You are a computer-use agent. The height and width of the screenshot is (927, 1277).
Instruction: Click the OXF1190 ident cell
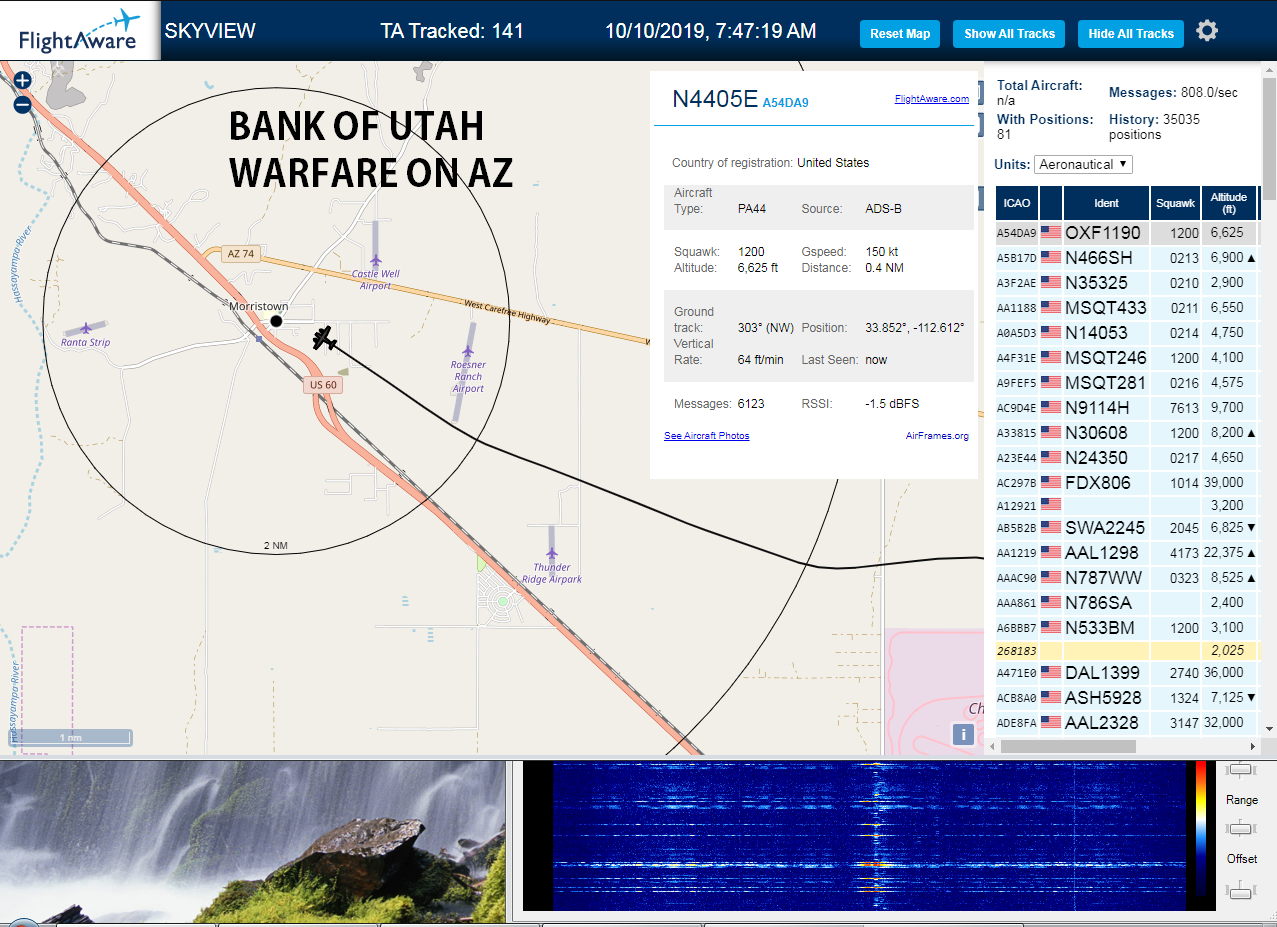point(1106,232)
